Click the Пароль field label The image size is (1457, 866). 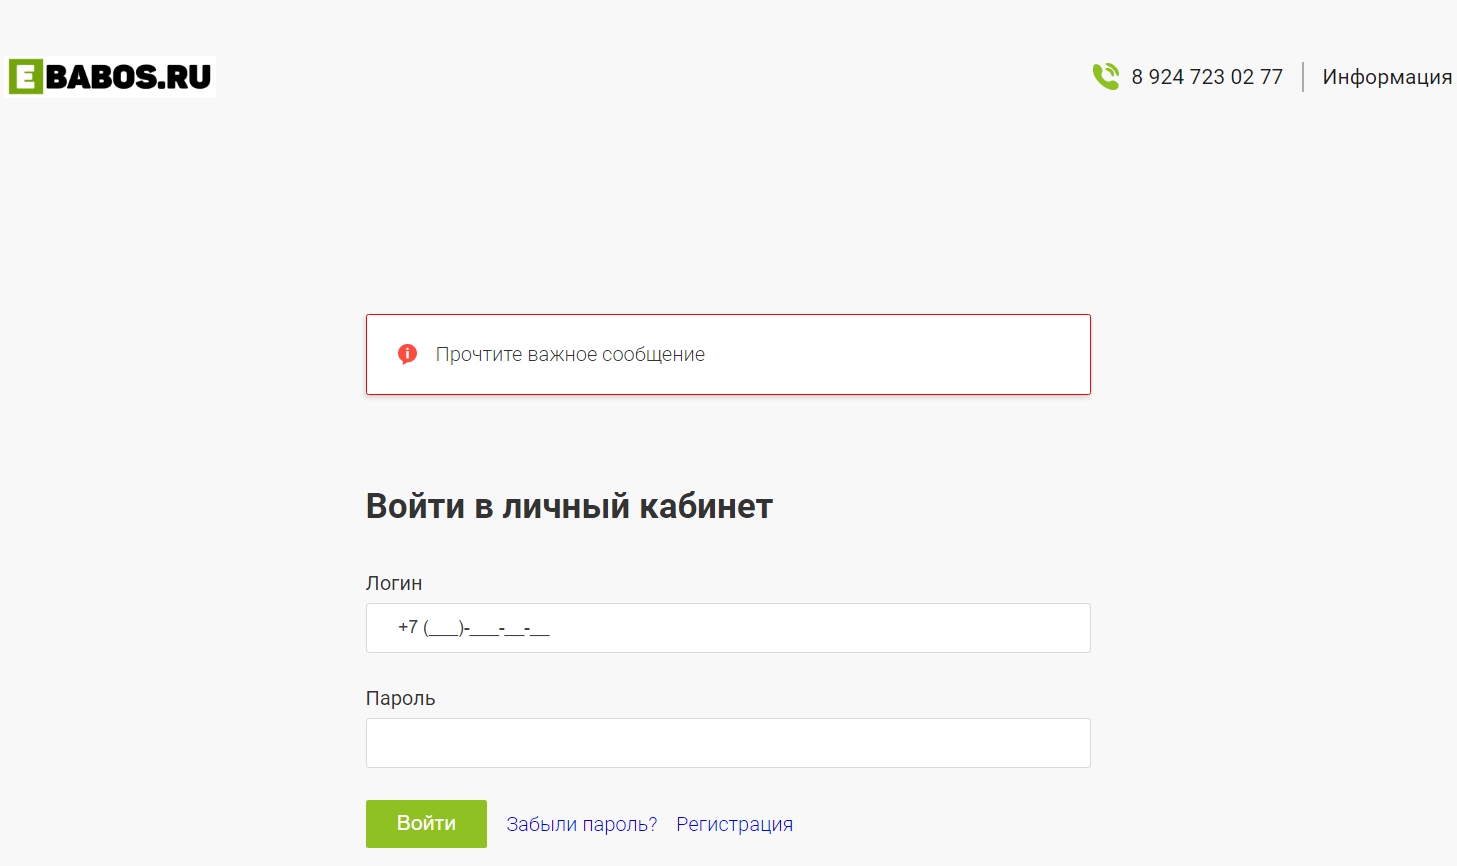point(400,698)
